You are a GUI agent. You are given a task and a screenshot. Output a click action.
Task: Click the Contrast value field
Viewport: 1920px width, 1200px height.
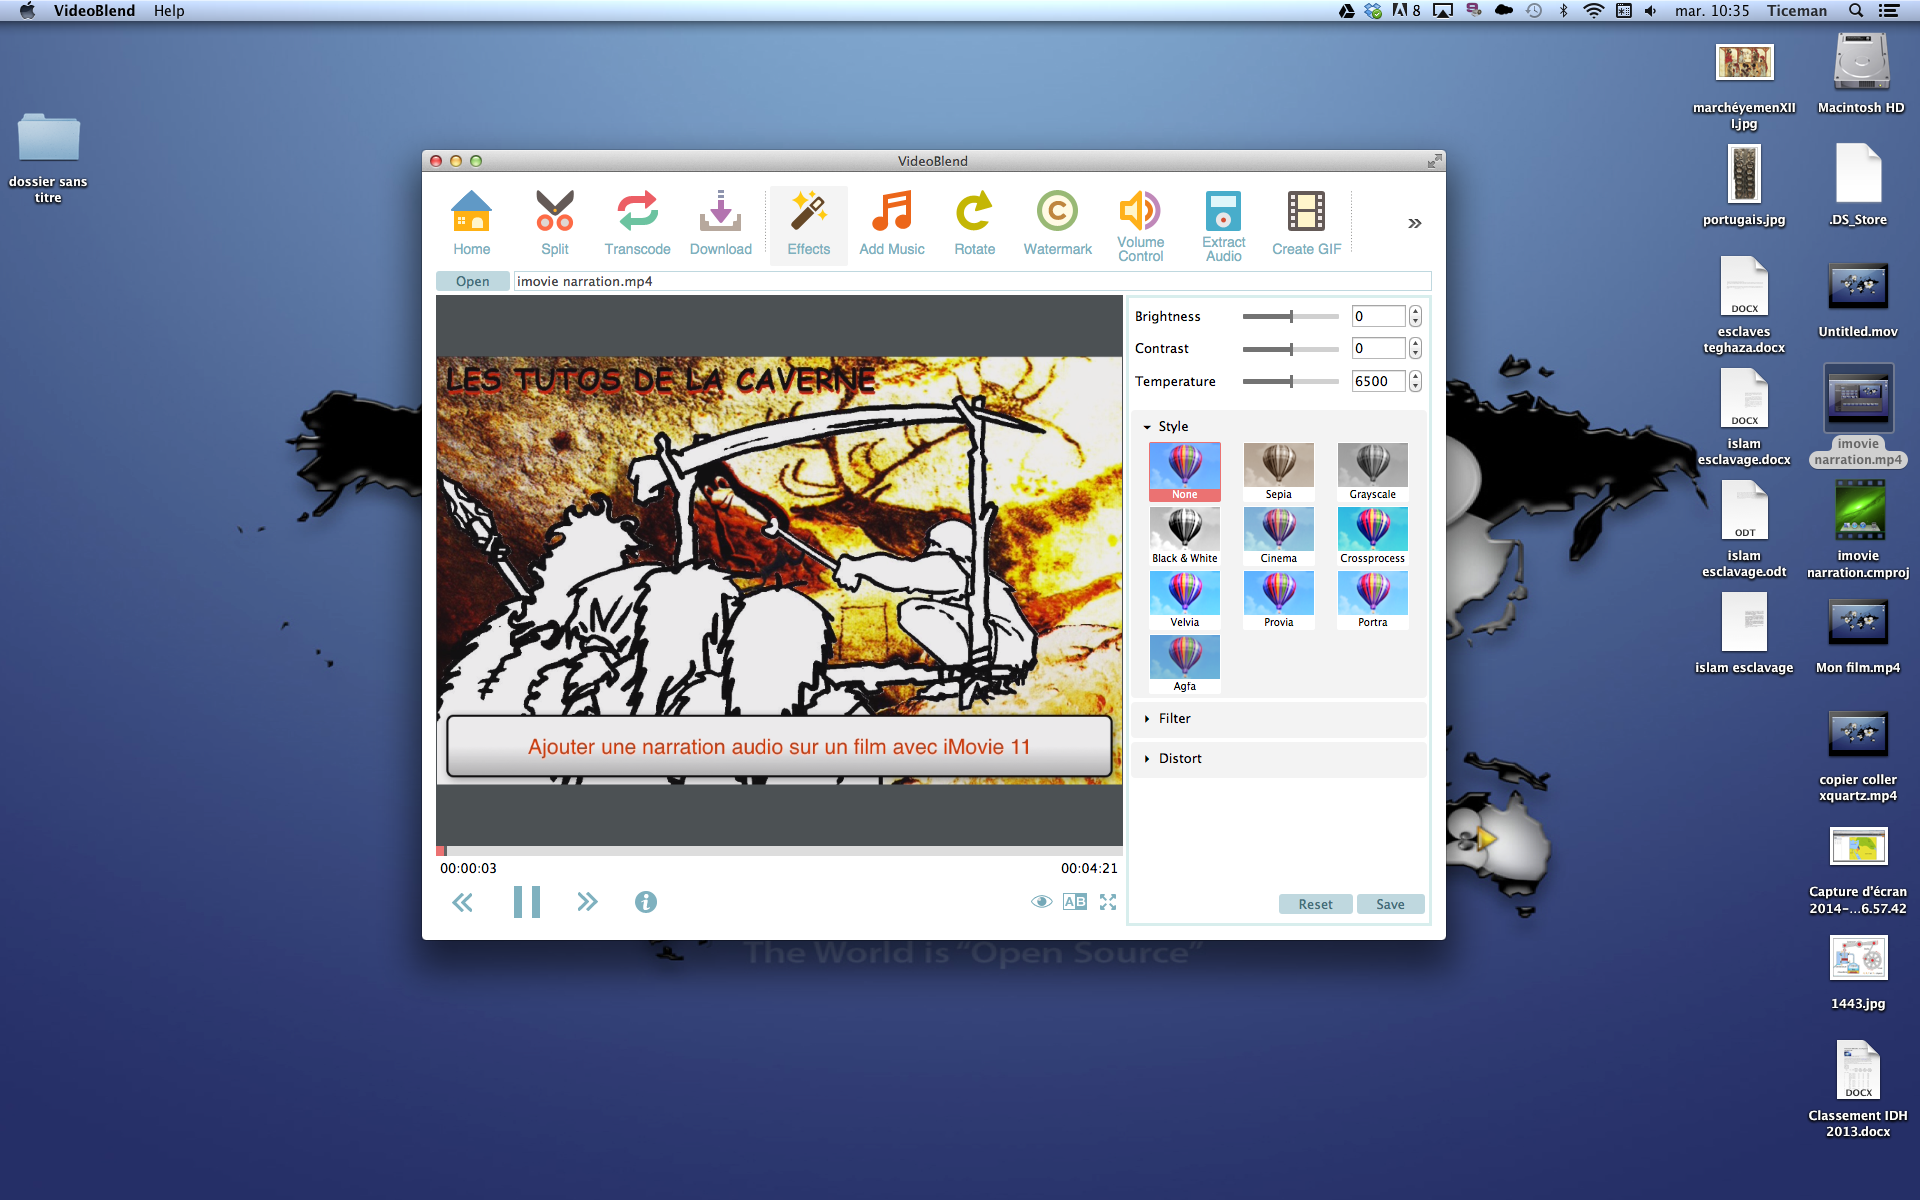click(1378, 348)
